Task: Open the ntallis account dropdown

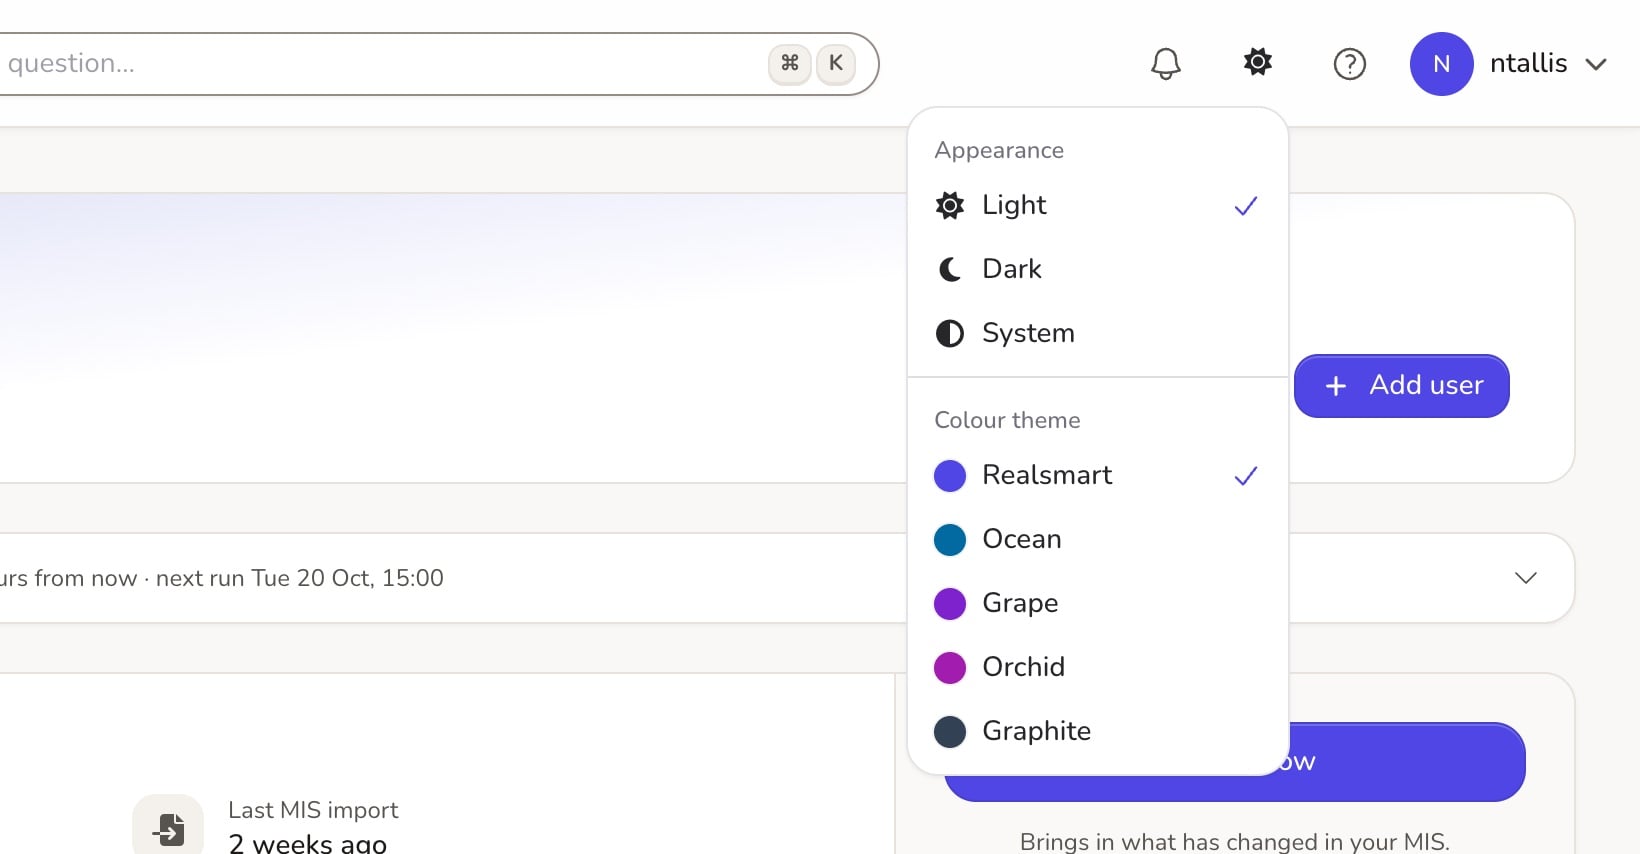Action: point(1509,64)
